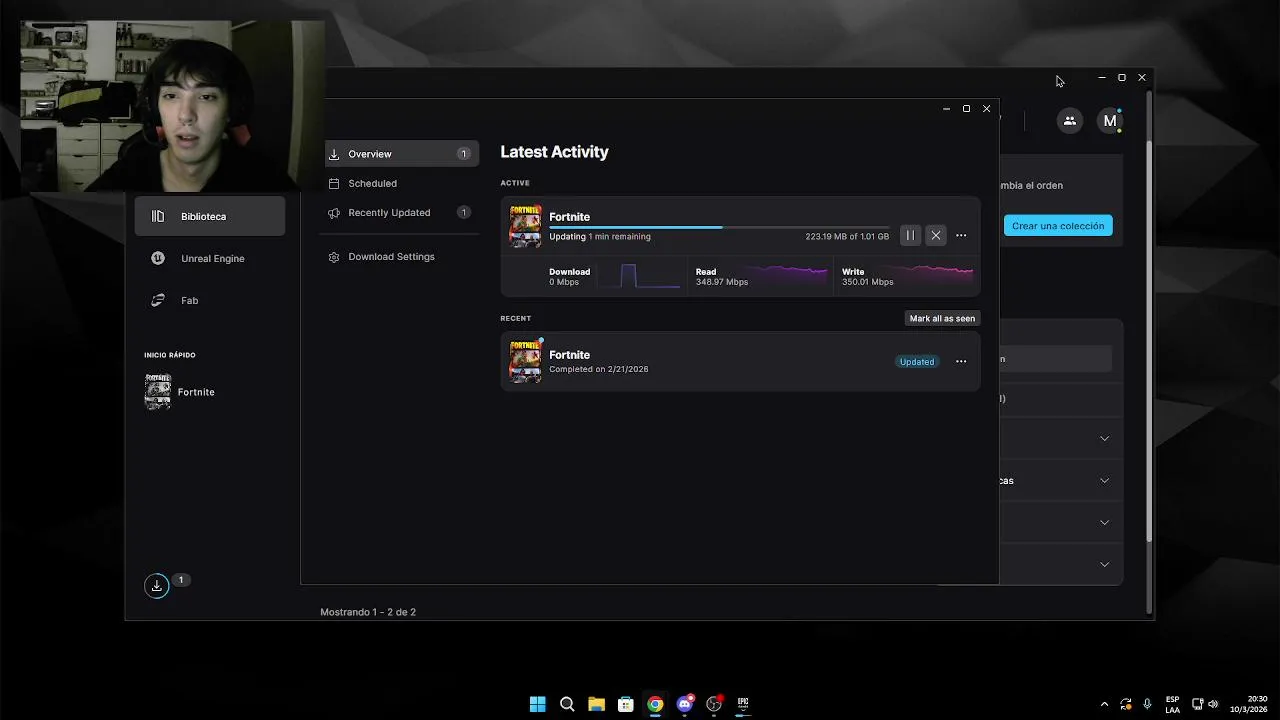Screen dimensions: 1280x720
Task: Launch Fortnite from Inicio Rápido
Action: tap(181, 392)
